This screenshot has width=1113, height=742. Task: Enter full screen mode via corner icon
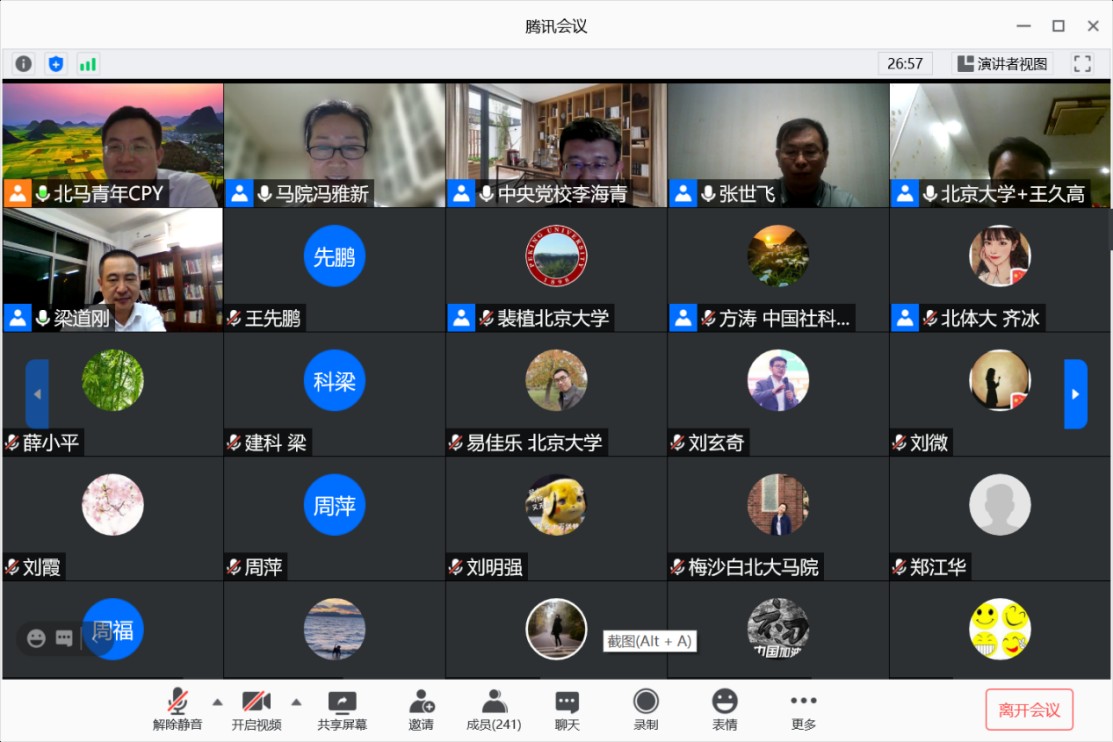[1082, 64]
